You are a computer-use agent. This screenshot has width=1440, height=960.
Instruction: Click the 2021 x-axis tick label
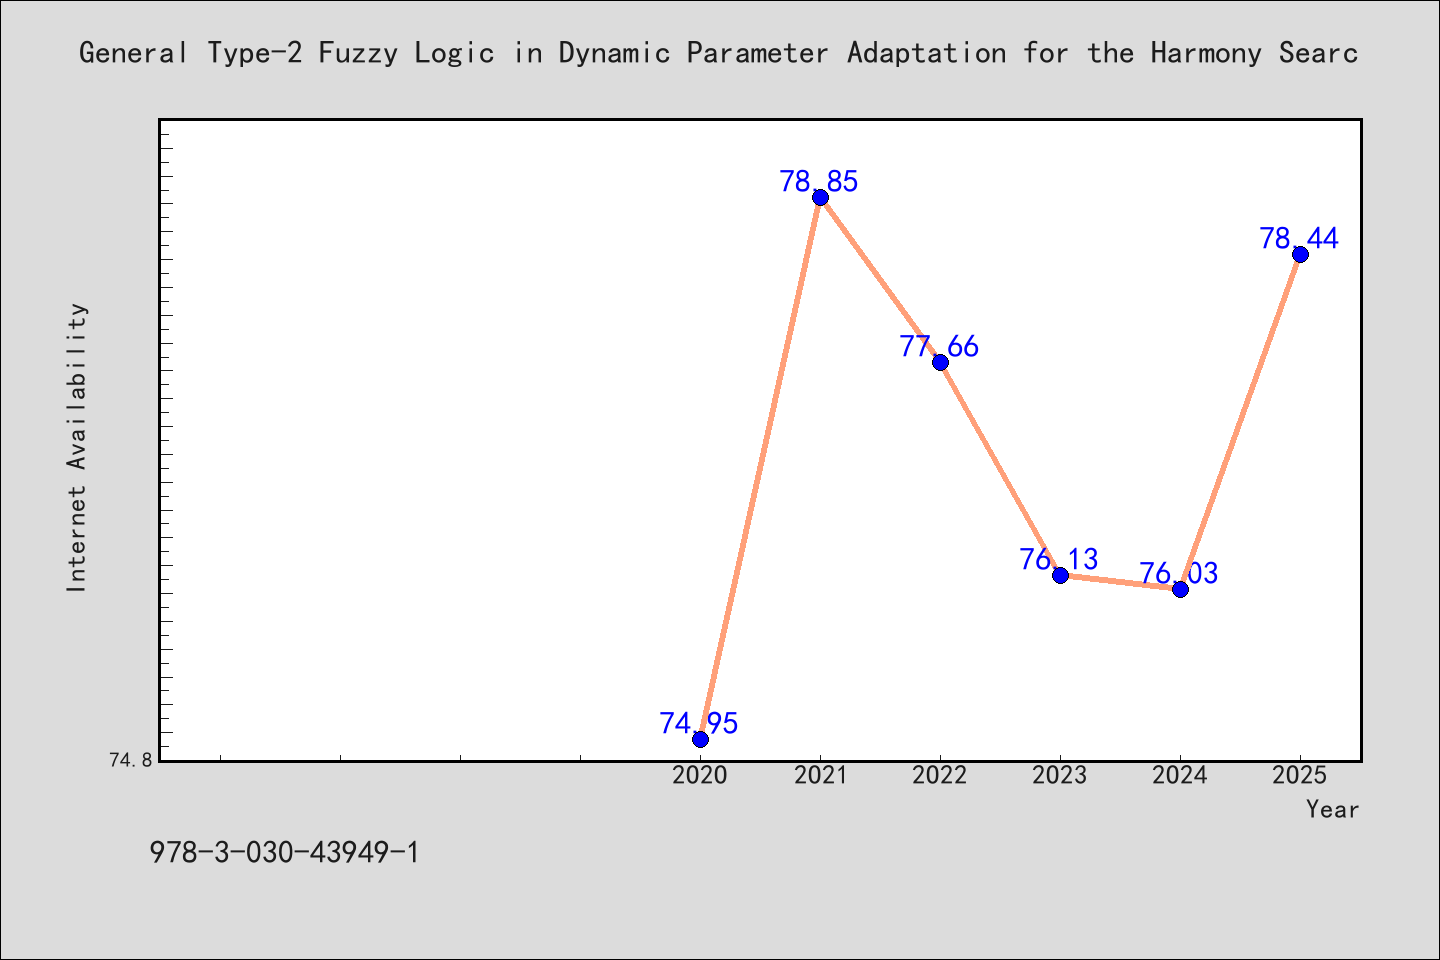pyautogui.click(x=820, y=775)
